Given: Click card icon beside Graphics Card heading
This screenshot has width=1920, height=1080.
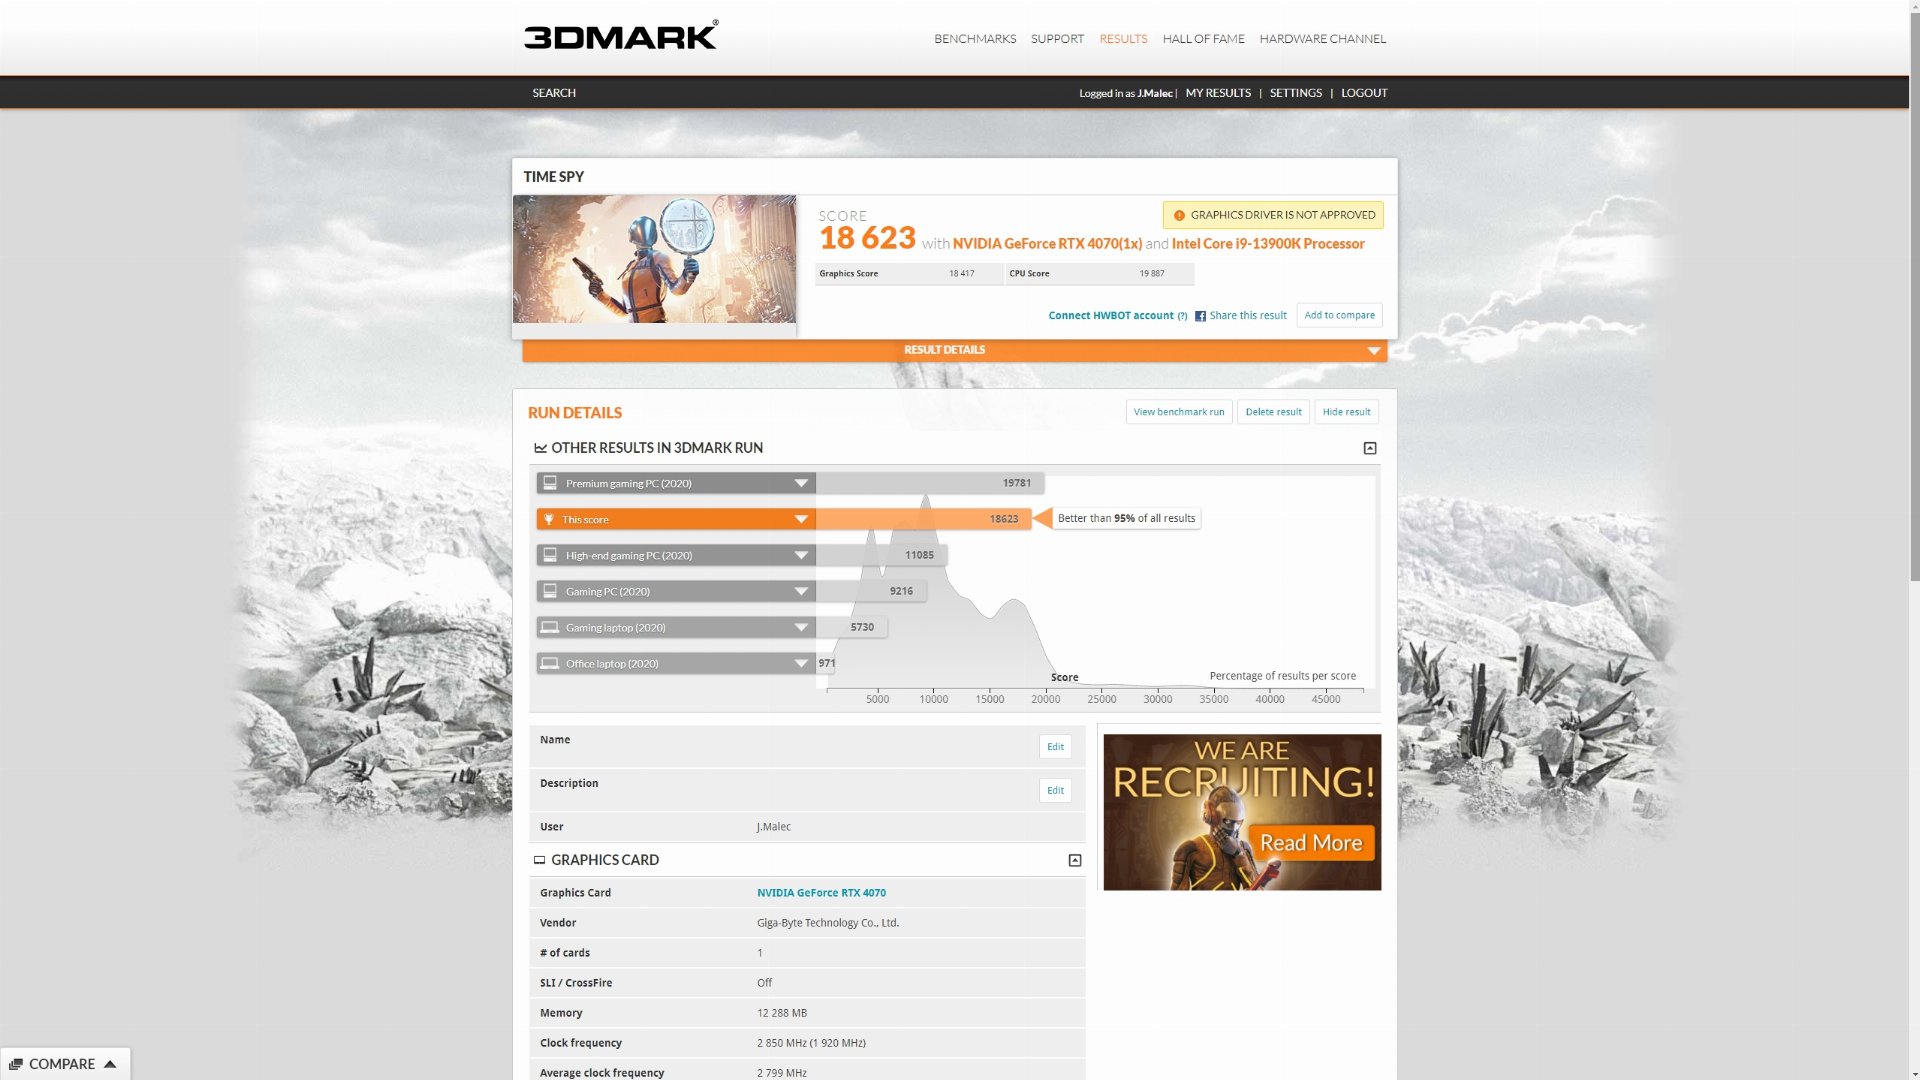Looking at the screenshot, I should click(x=540, y=860).
